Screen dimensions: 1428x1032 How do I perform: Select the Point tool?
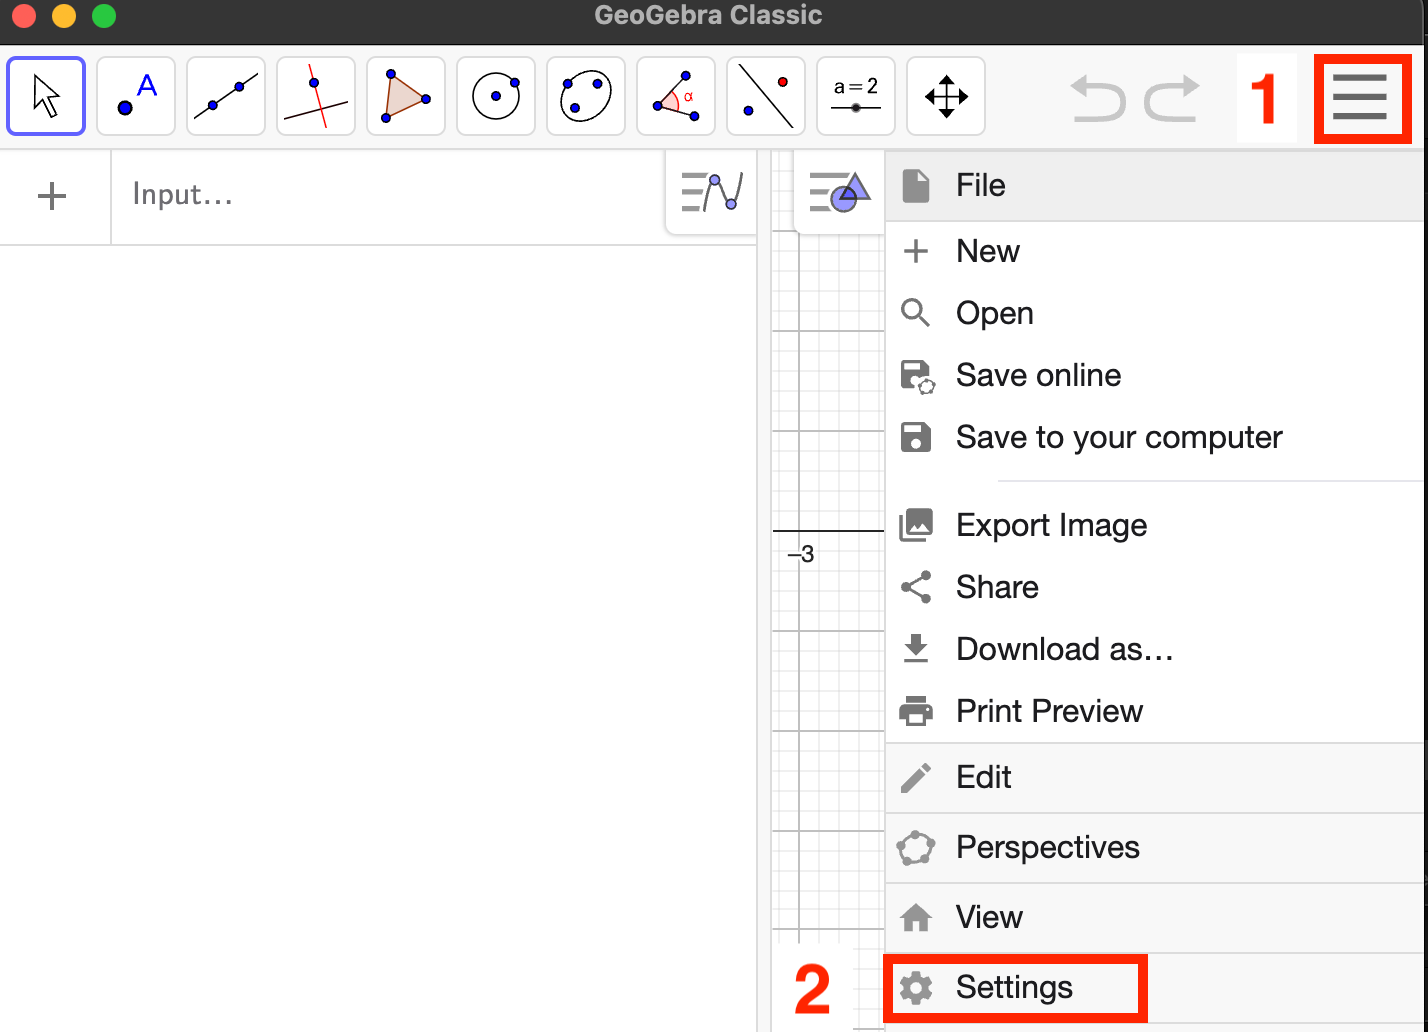136,96
